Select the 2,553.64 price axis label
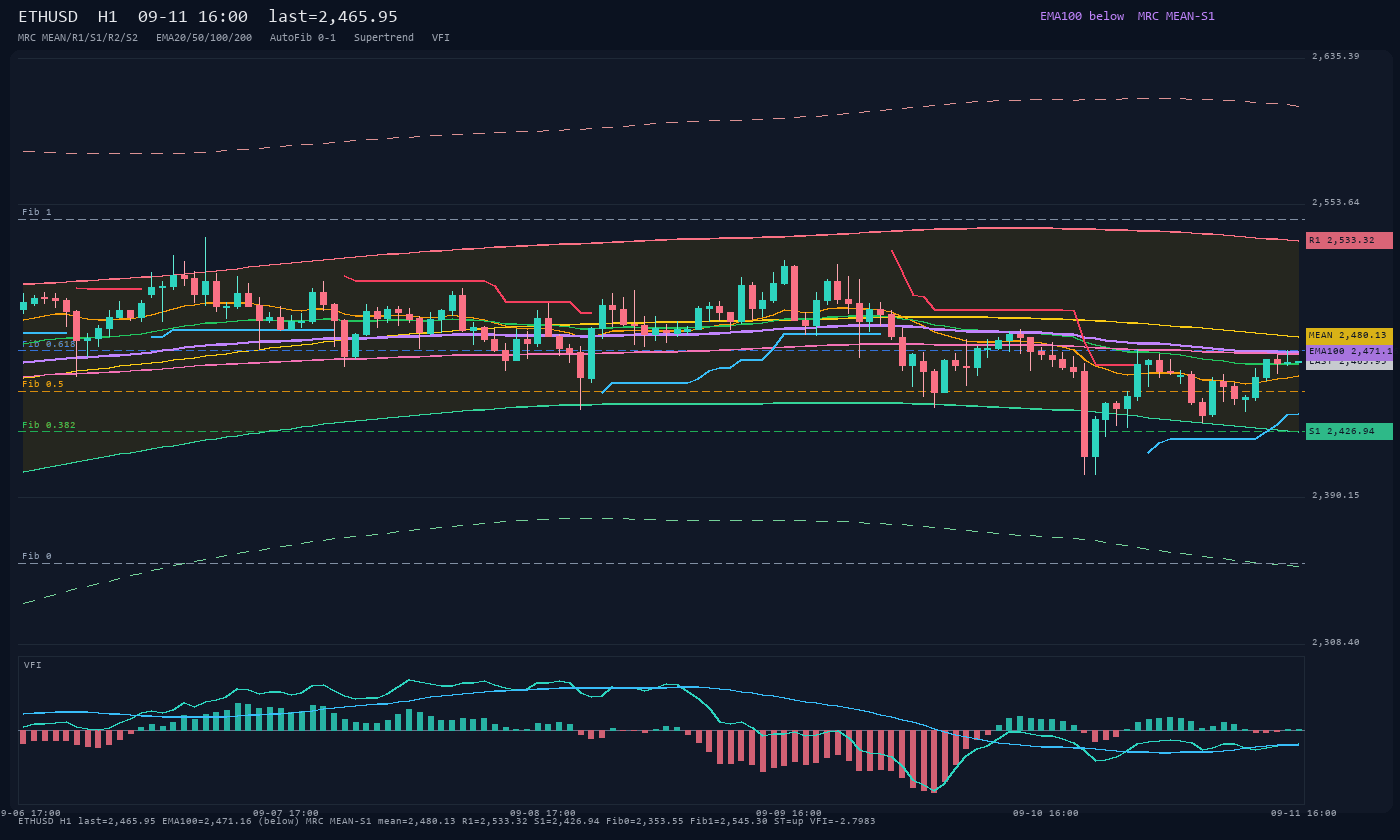The width and height of the screenshot is (1400, 840). [x=1336, y=202]
